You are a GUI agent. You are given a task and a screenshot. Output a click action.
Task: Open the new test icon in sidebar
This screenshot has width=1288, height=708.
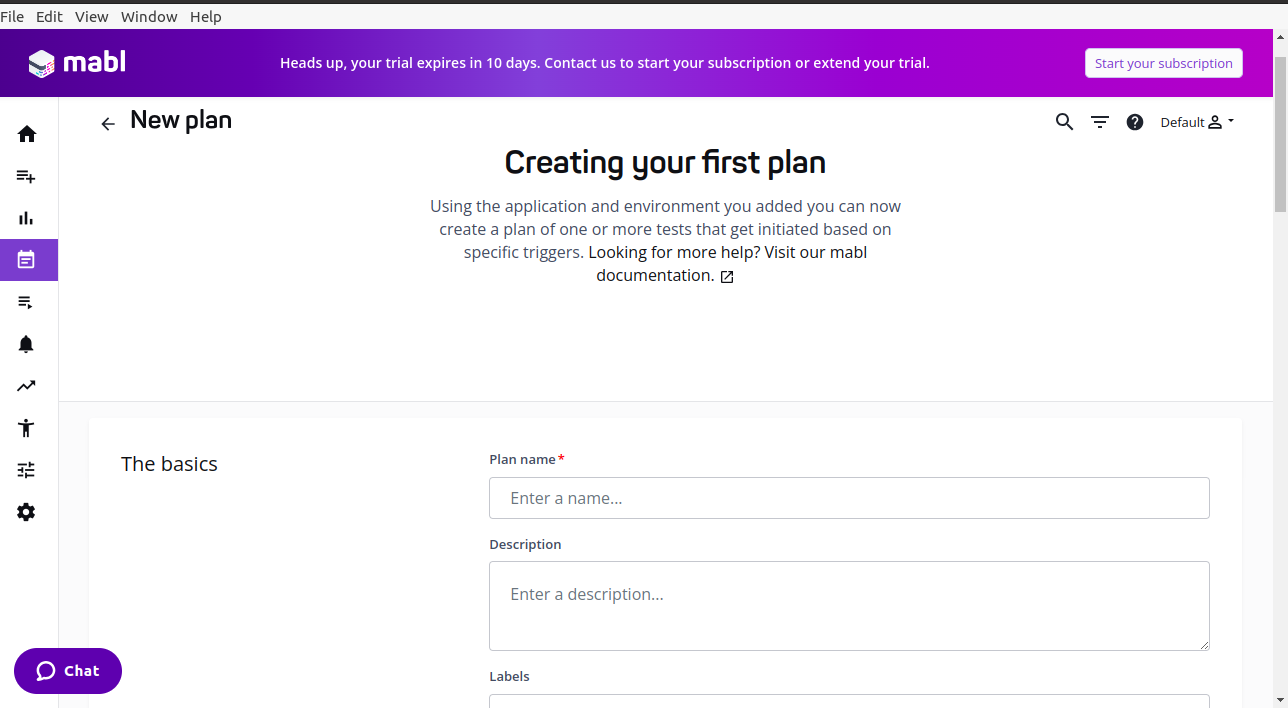point(27,176)
